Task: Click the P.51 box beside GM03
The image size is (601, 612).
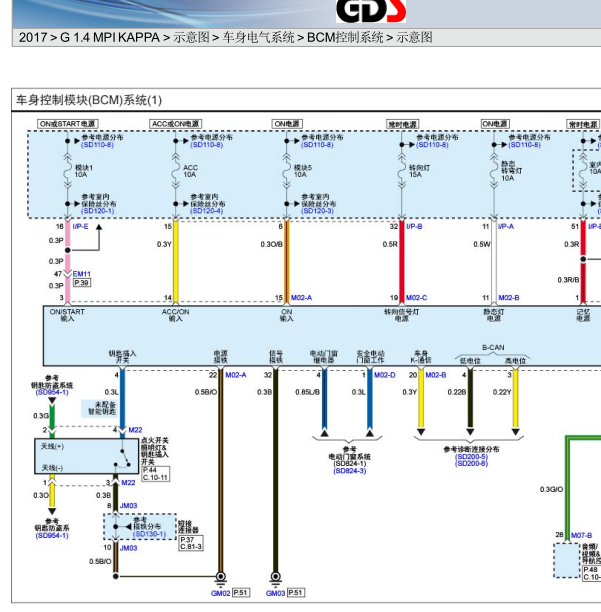Action: 296,592
